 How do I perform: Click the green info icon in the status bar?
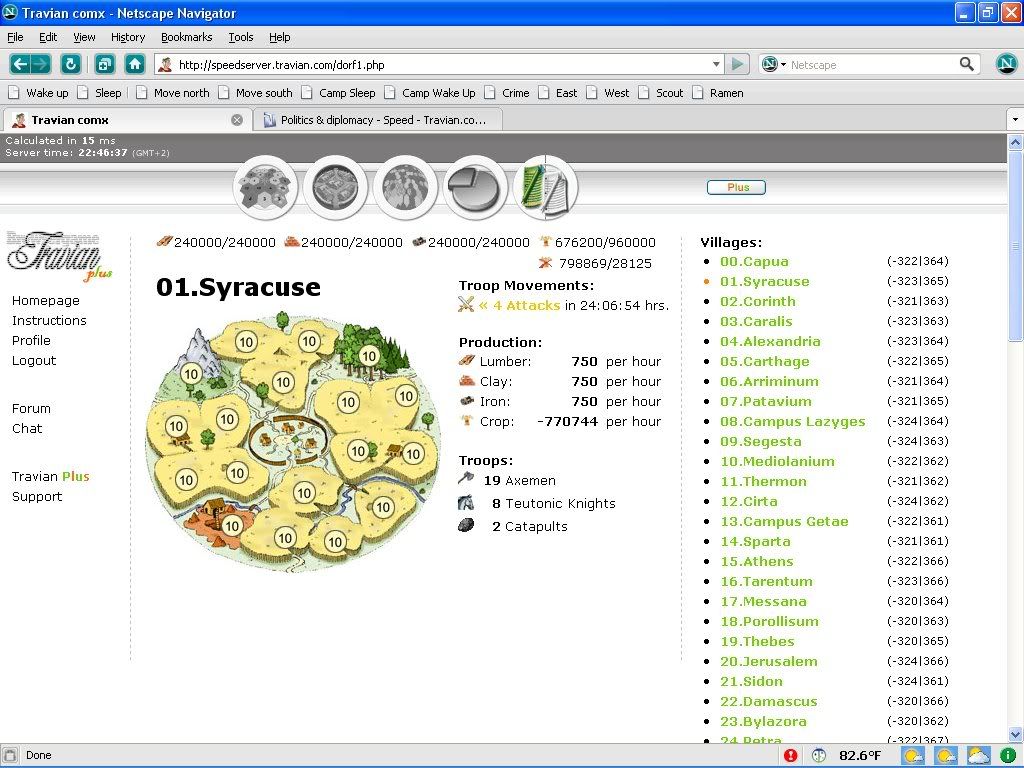pyautogui.click(x=1008, y=756)
